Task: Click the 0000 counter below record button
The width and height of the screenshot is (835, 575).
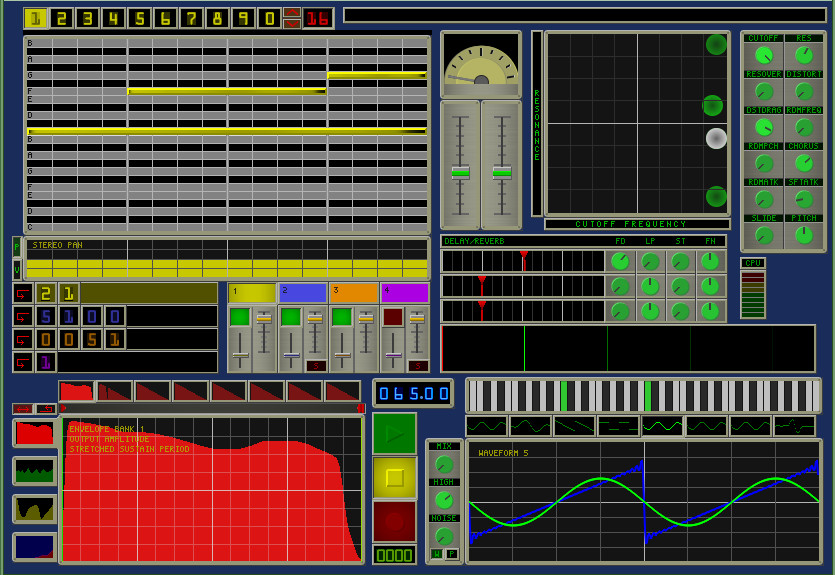Action: (x=394, y=555)
